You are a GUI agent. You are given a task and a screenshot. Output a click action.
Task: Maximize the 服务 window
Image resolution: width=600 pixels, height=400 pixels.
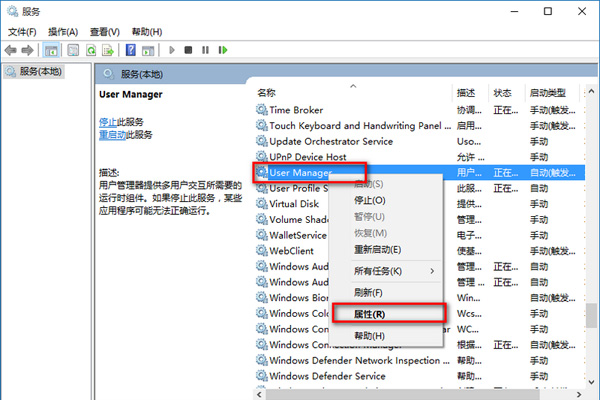pos(548,11)
